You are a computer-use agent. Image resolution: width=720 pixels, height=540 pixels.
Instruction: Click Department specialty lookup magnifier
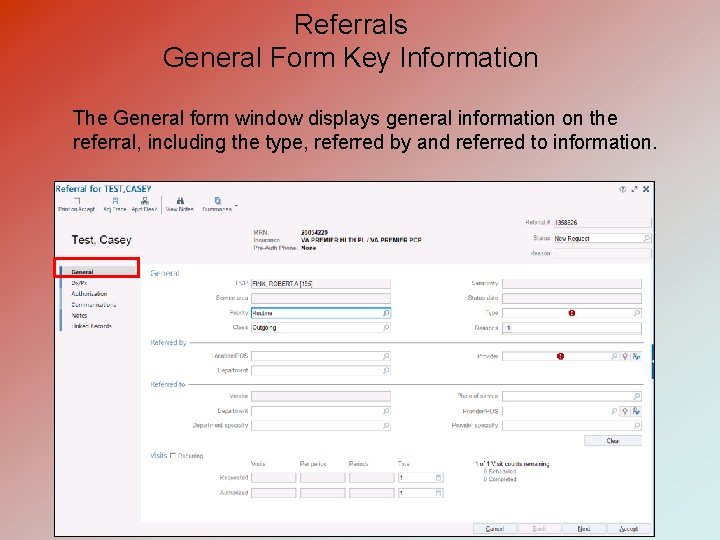(x=386, y=426)
